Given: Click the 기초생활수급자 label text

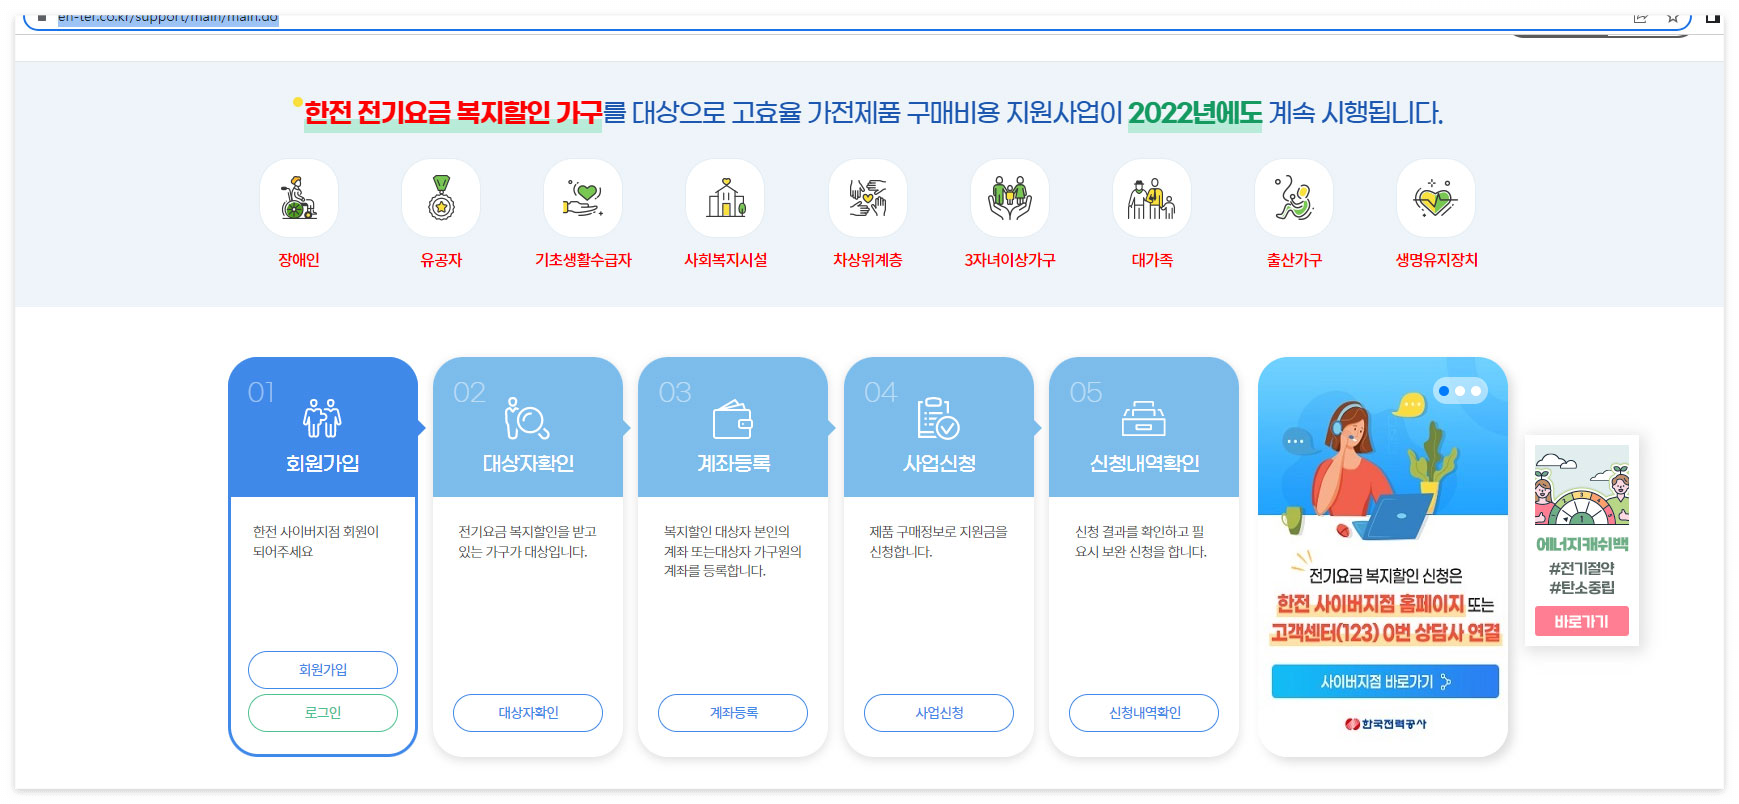Looking at the screenshot, I should click(x=583, y=260).
